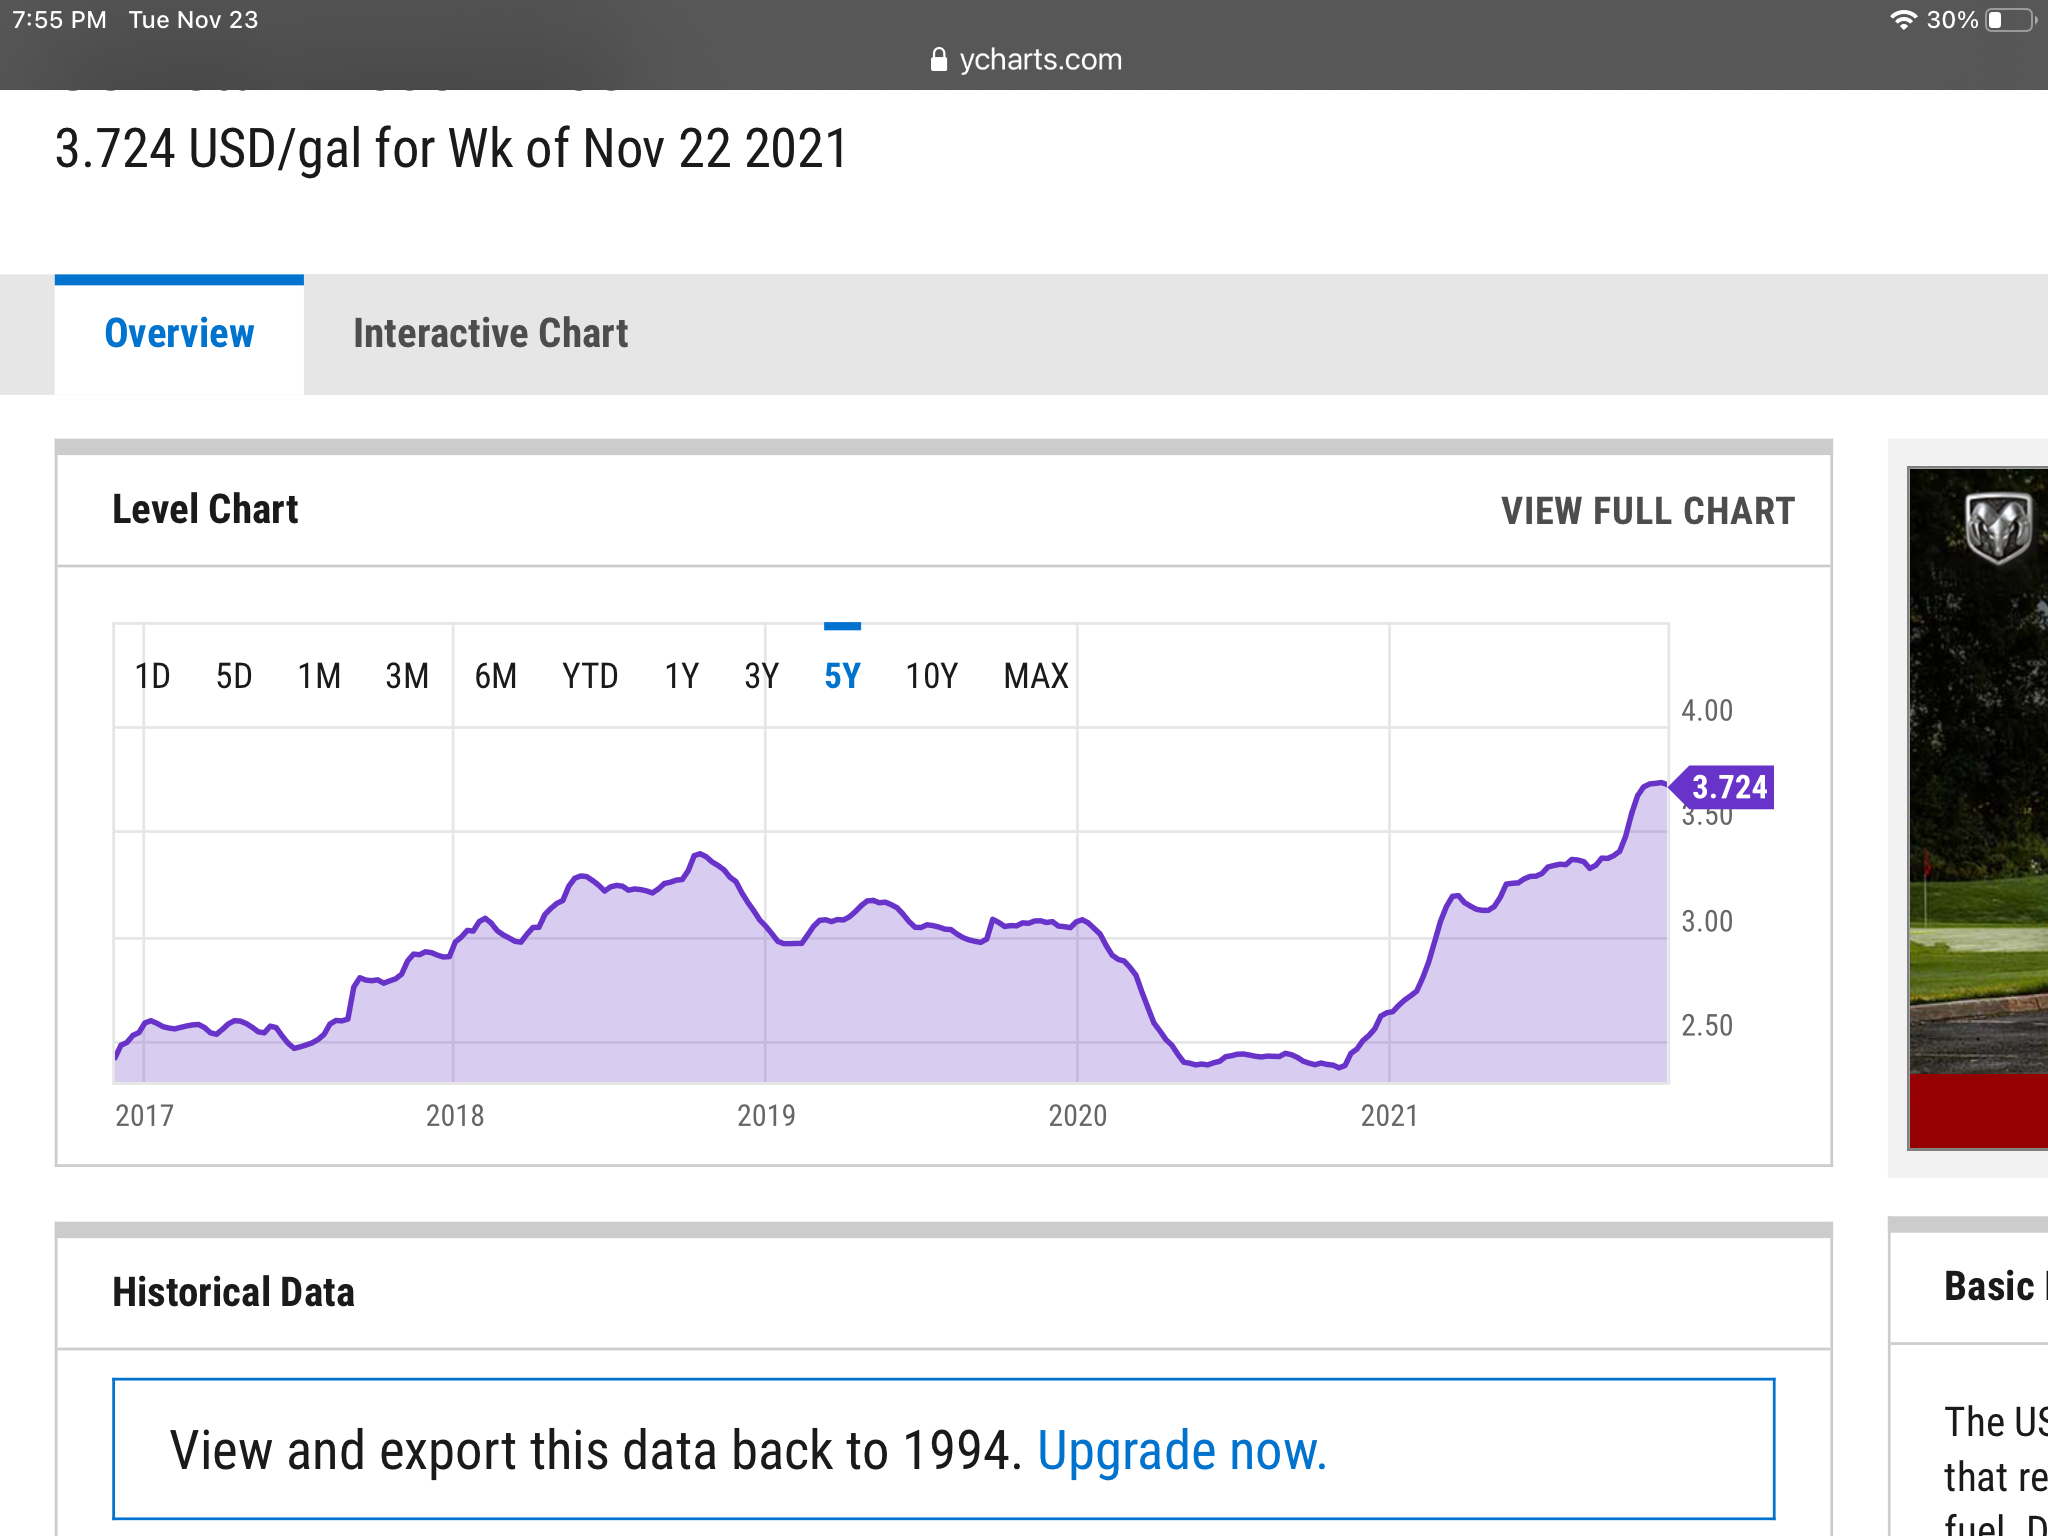Set chart range to 1D

pos(152,677)
